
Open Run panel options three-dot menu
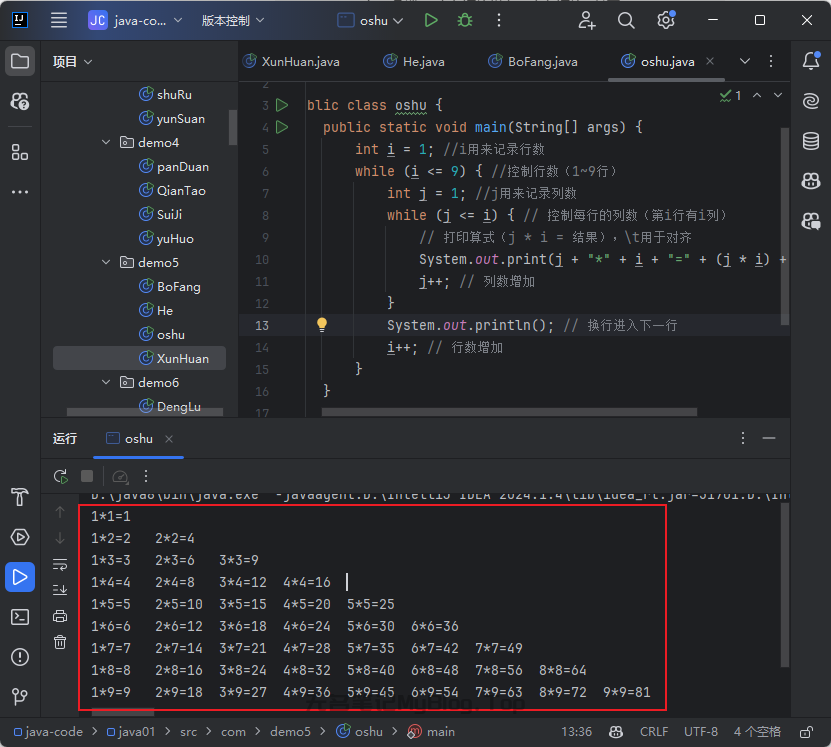(742, 438)
